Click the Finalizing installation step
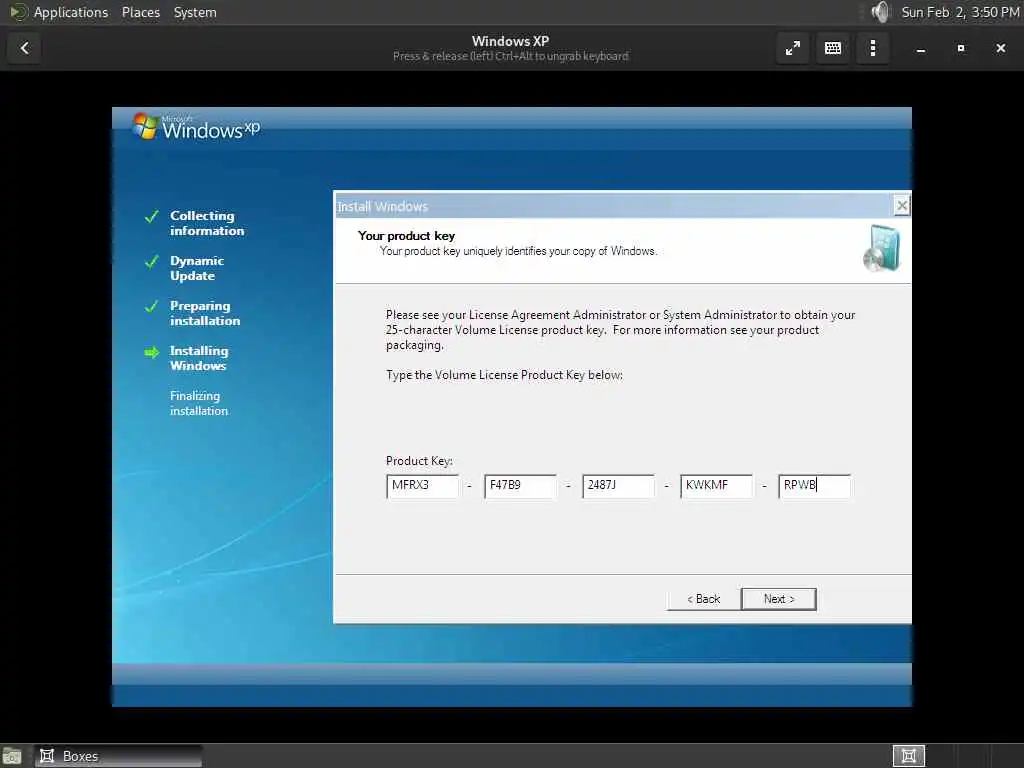 click(199, 403)
